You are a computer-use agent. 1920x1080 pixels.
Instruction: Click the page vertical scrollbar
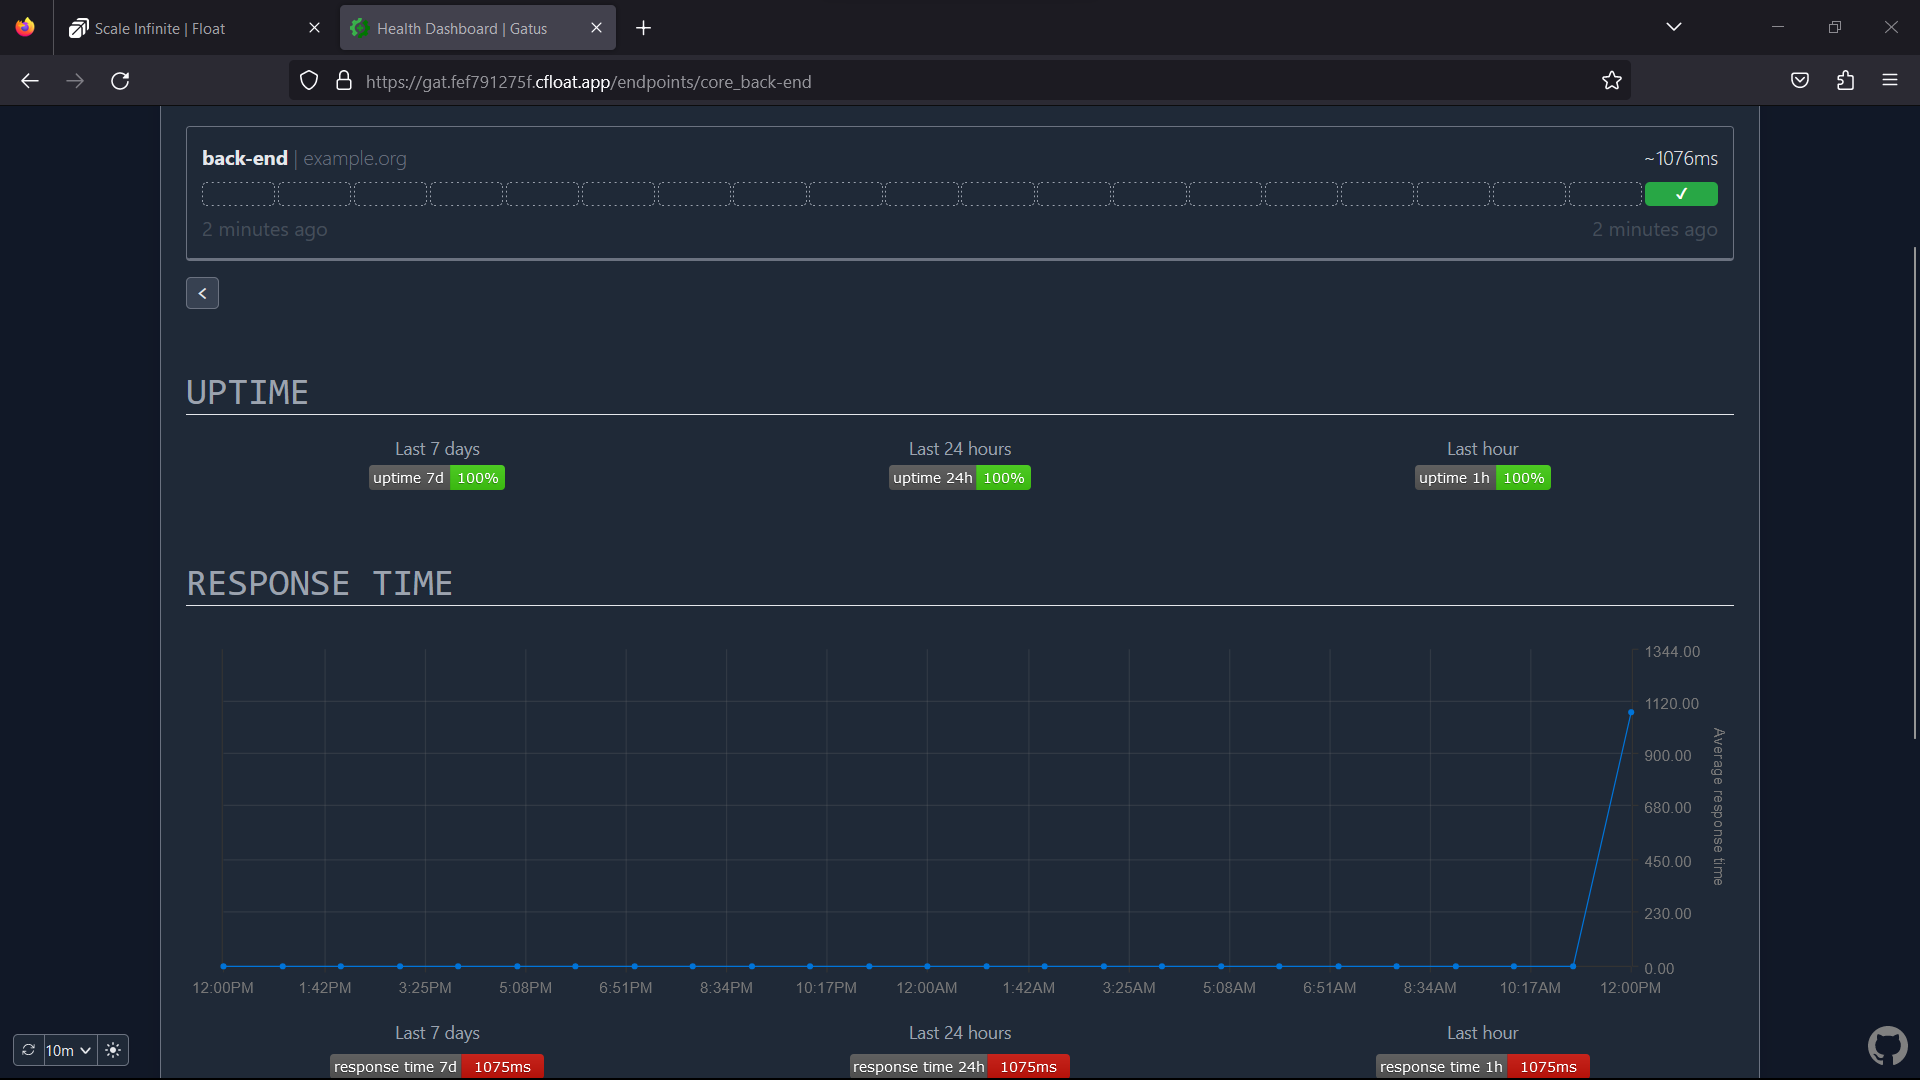tap(1915, 493)
